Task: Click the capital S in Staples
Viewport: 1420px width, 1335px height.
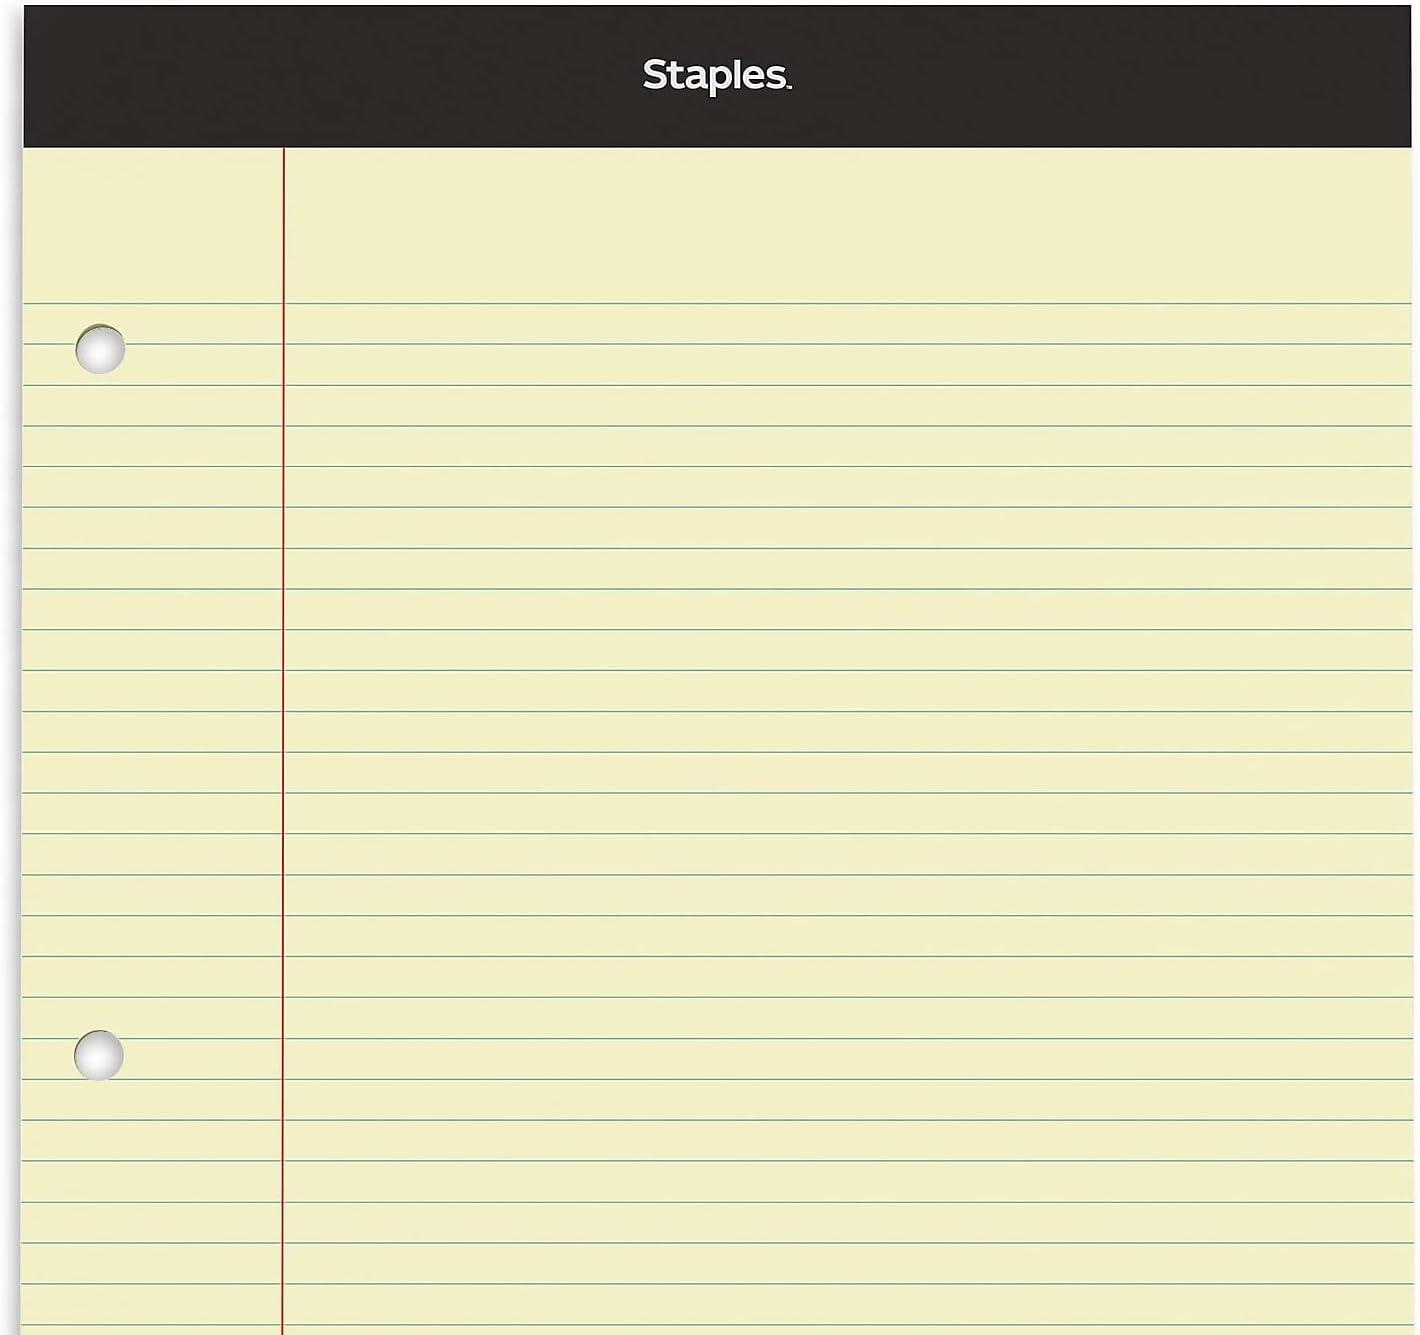Action: pyautogui.click(x=656, y=74)
